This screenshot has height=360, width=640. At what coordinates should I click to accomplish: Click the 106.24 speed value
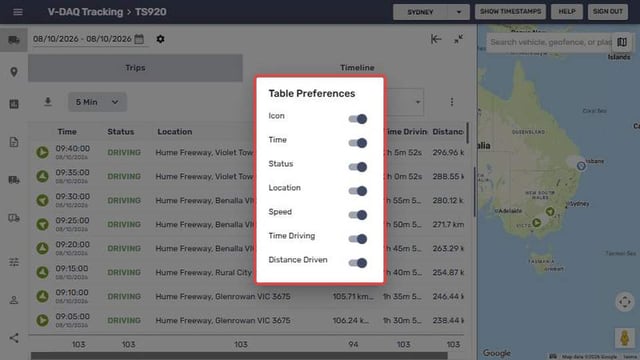point(350,320)
